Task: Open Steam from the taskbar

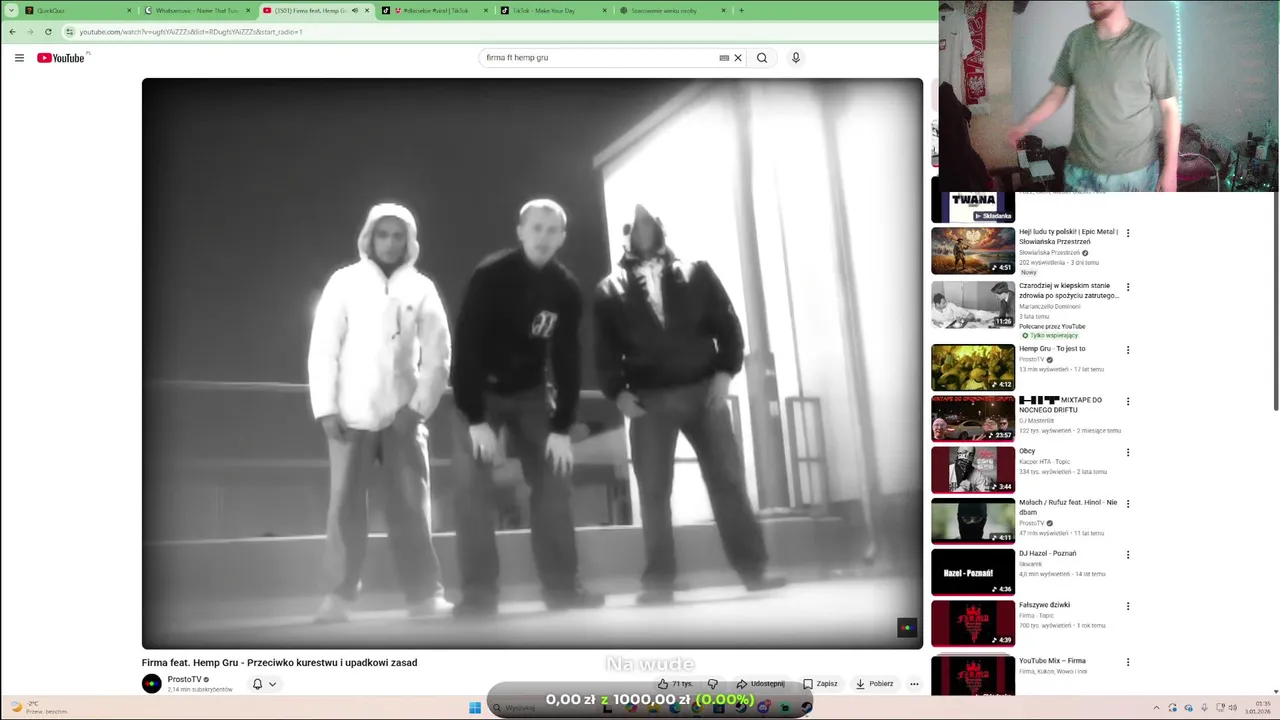Action: coord(806,708)
